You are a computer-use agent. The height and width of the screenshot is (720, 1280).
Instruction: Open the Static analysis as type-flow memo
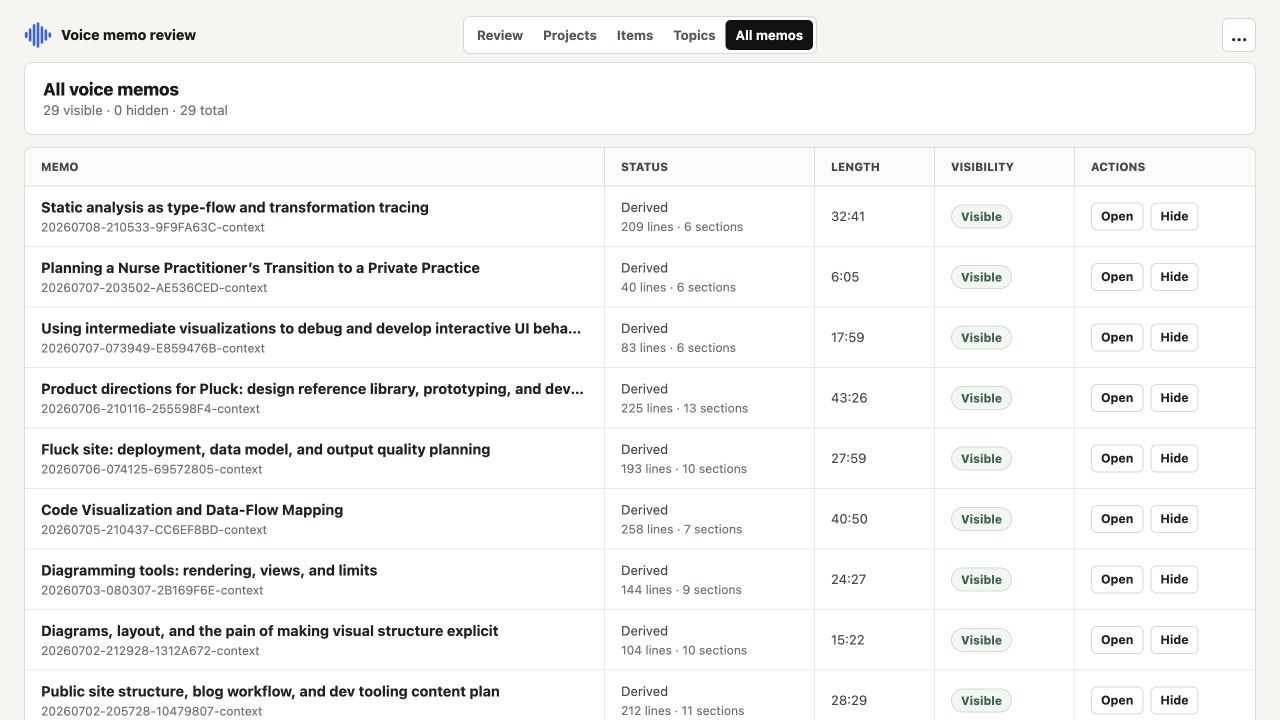click(1117, 216)
